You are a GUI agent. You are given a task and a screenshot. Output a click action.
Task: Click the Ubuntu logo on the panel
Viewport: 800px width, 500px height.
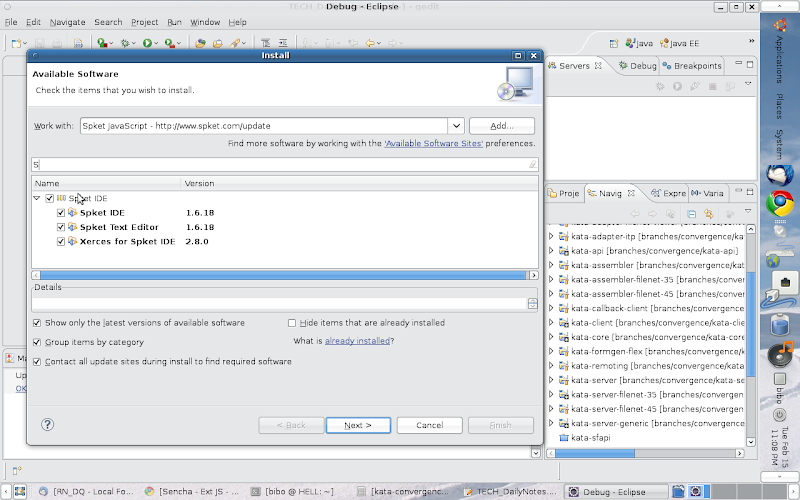(780, 24)
